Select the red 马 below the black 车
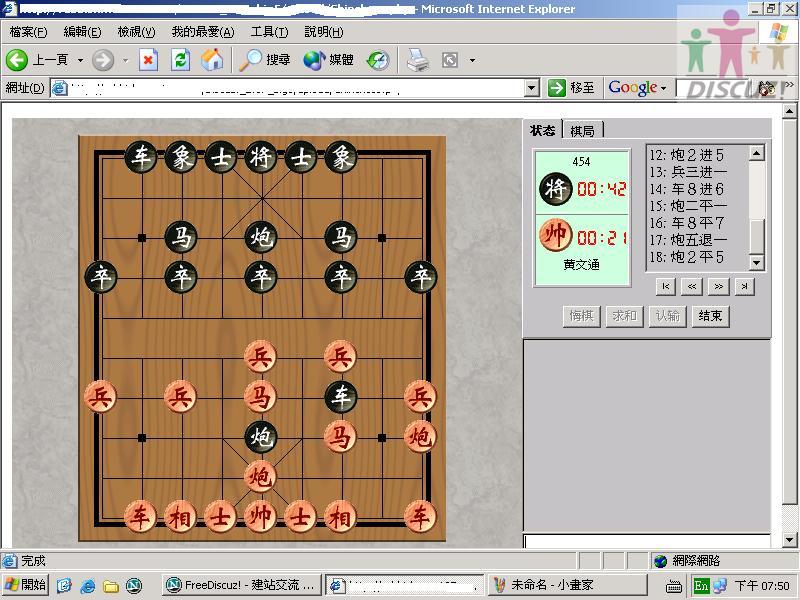Image resolution: width=800 pixels, height=600 pixels. click(x=341, y=437)
